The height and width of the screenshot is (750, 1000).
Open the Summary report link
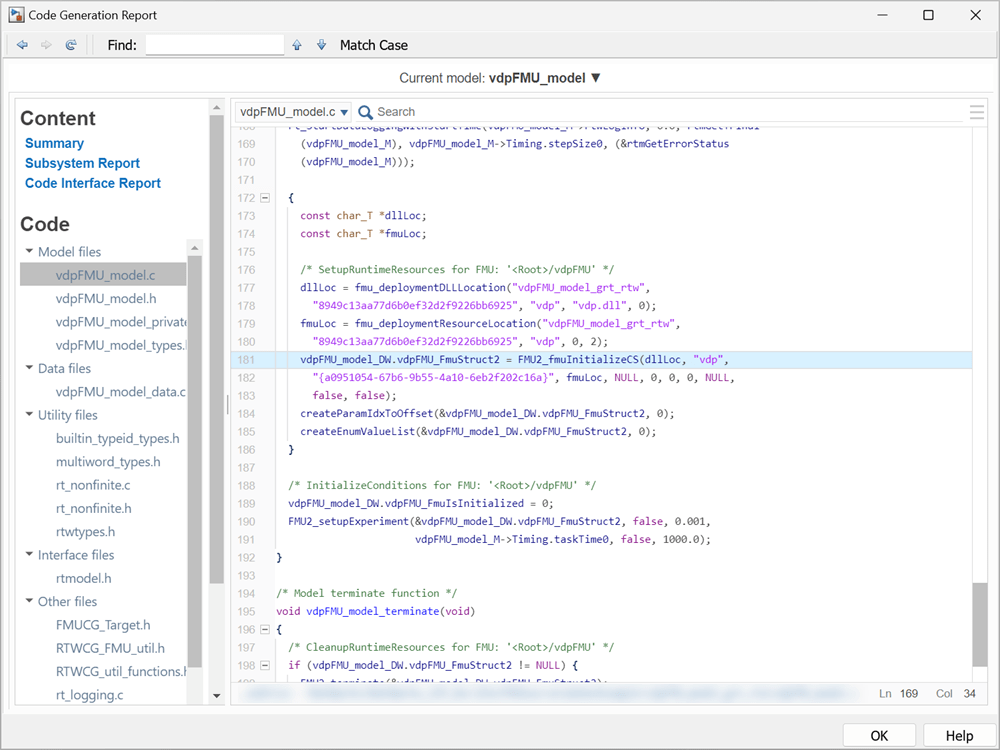point(54,143)
